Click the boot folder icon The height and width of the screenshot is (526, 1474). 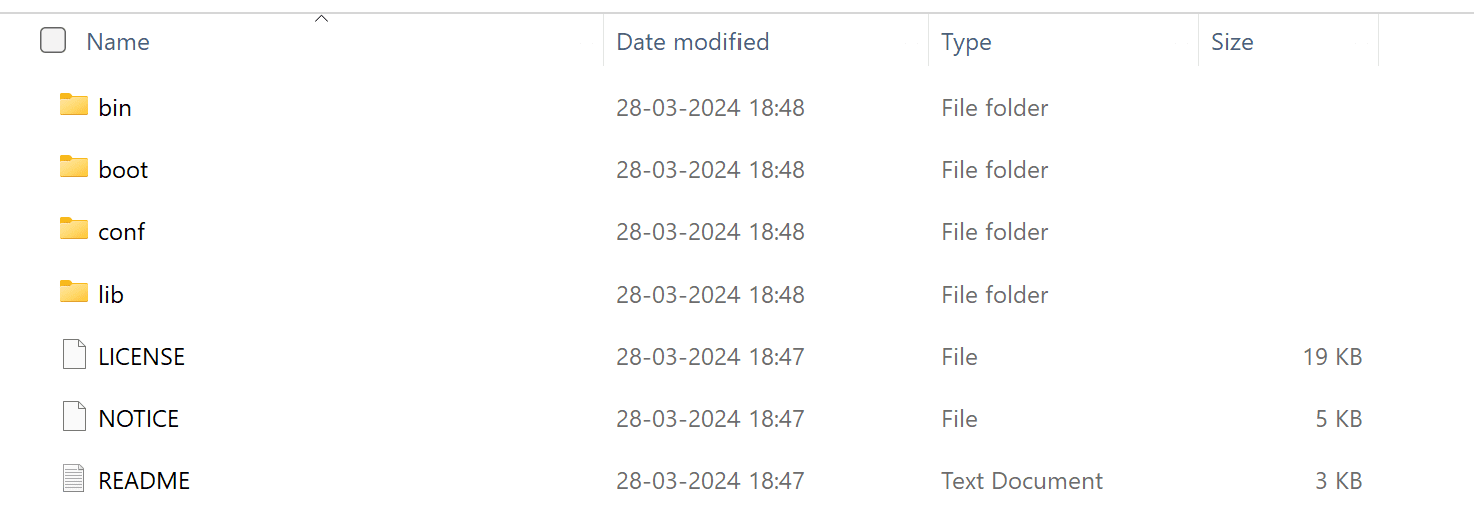(74, 167)
